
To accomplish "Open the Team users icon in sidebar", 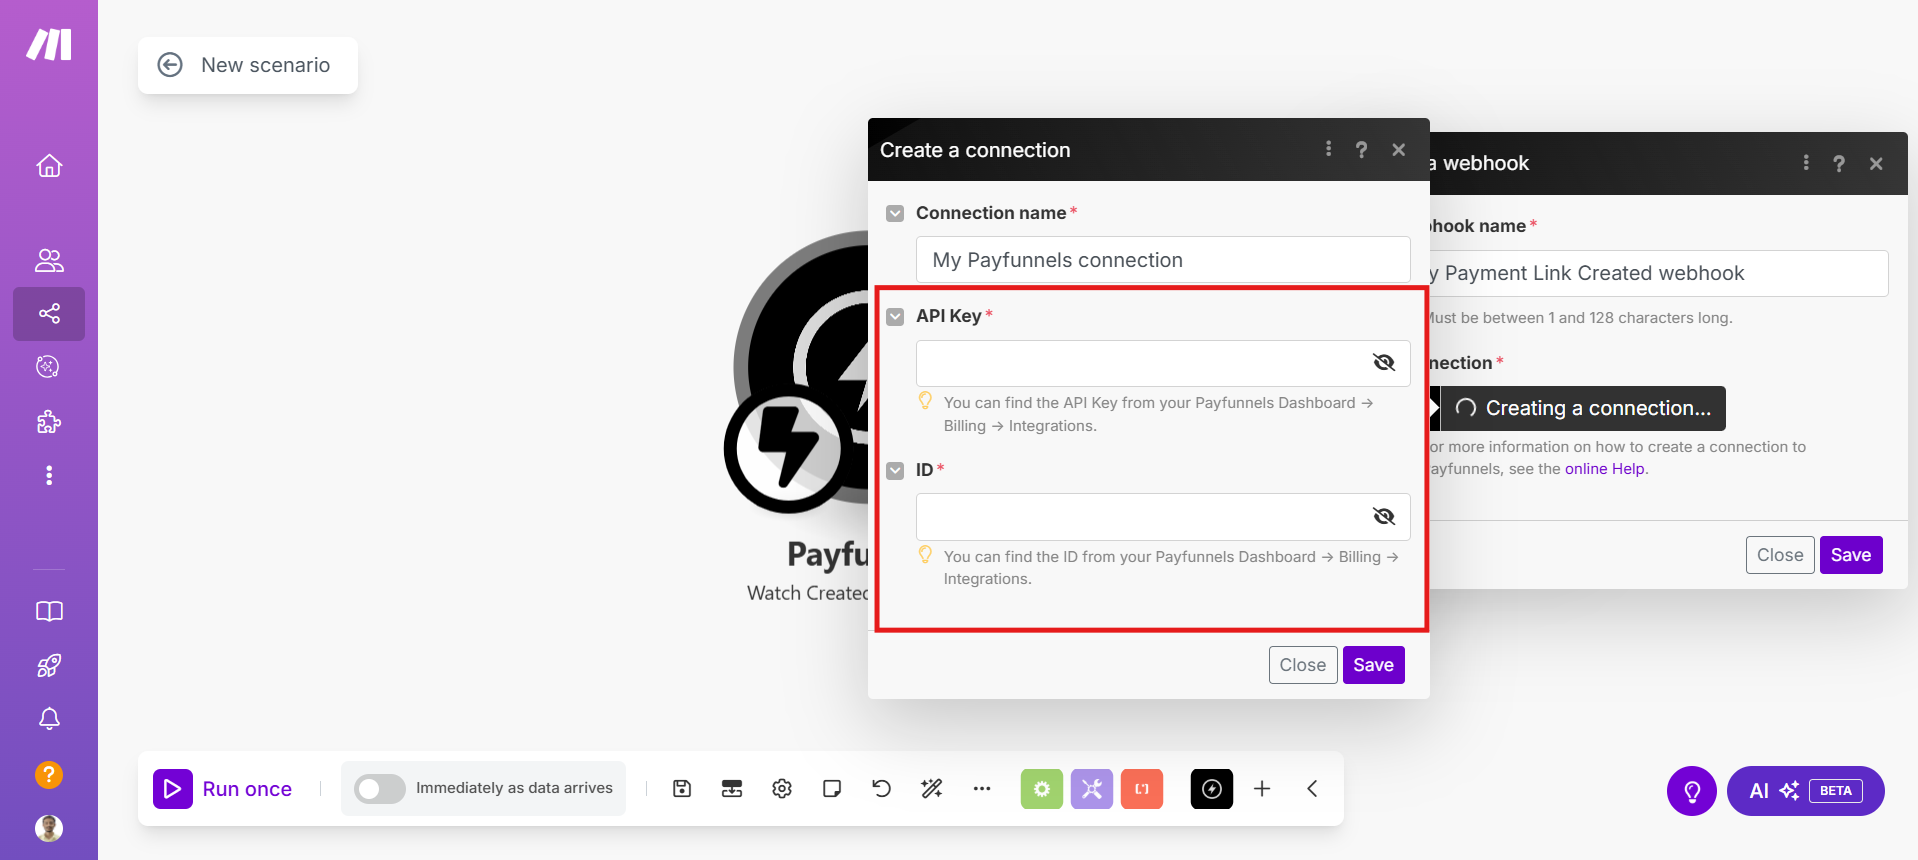I will (x=49, y=261).
